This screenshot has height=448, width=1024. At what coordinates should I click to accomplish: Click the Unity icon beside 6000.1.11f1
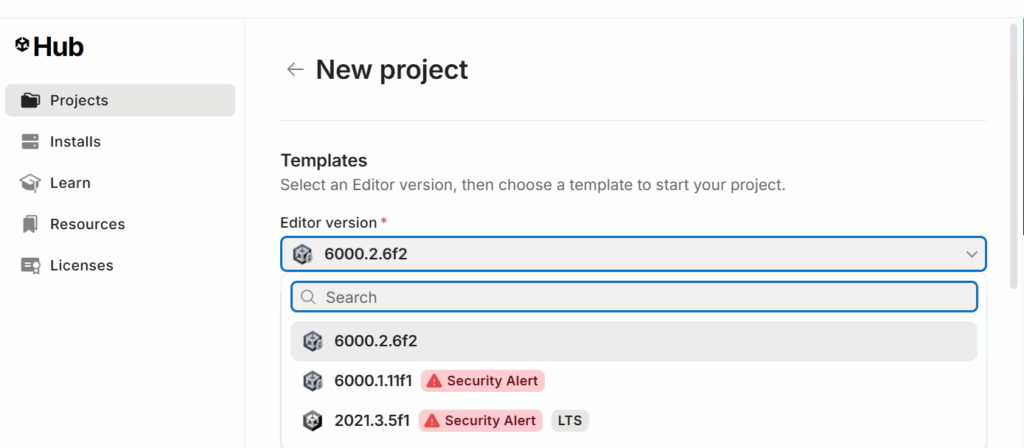[x=313, y=381]
